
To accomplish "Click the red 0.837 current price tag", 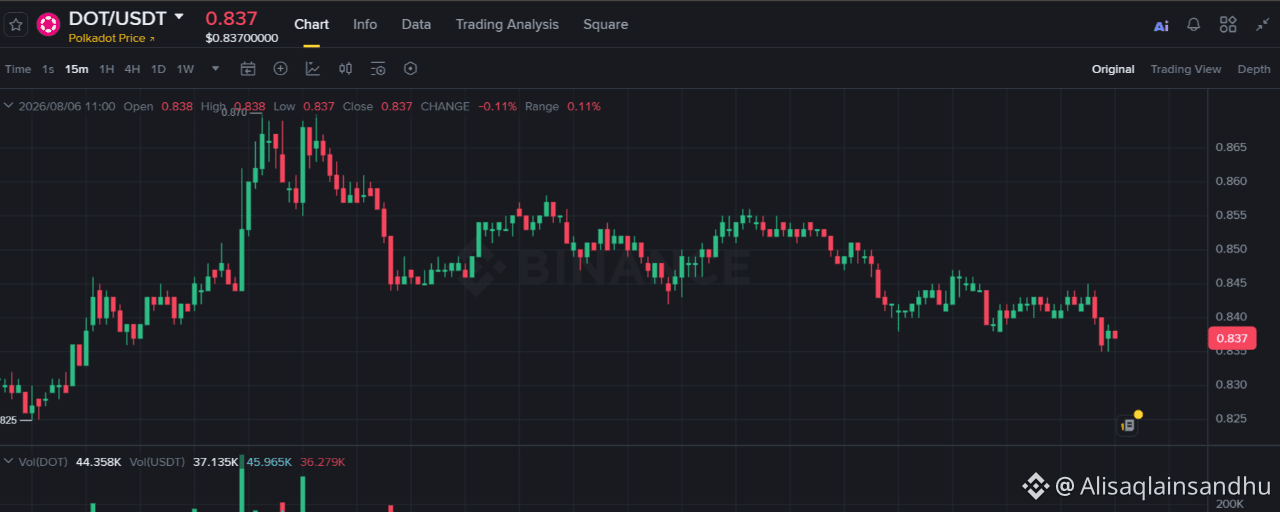I will (x=1231, y=338).
